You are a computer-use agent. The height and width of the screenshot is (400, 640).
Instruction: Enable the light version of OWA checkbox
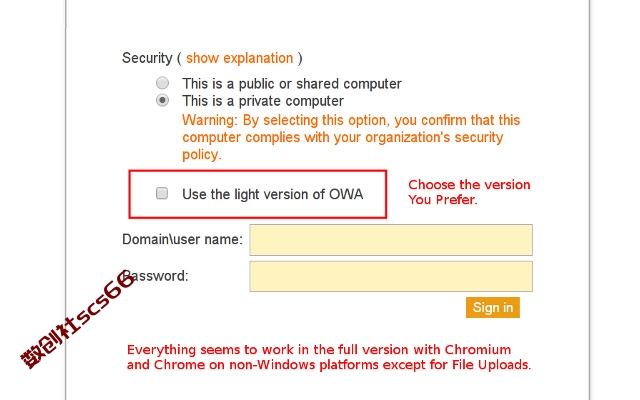point(162,193)
